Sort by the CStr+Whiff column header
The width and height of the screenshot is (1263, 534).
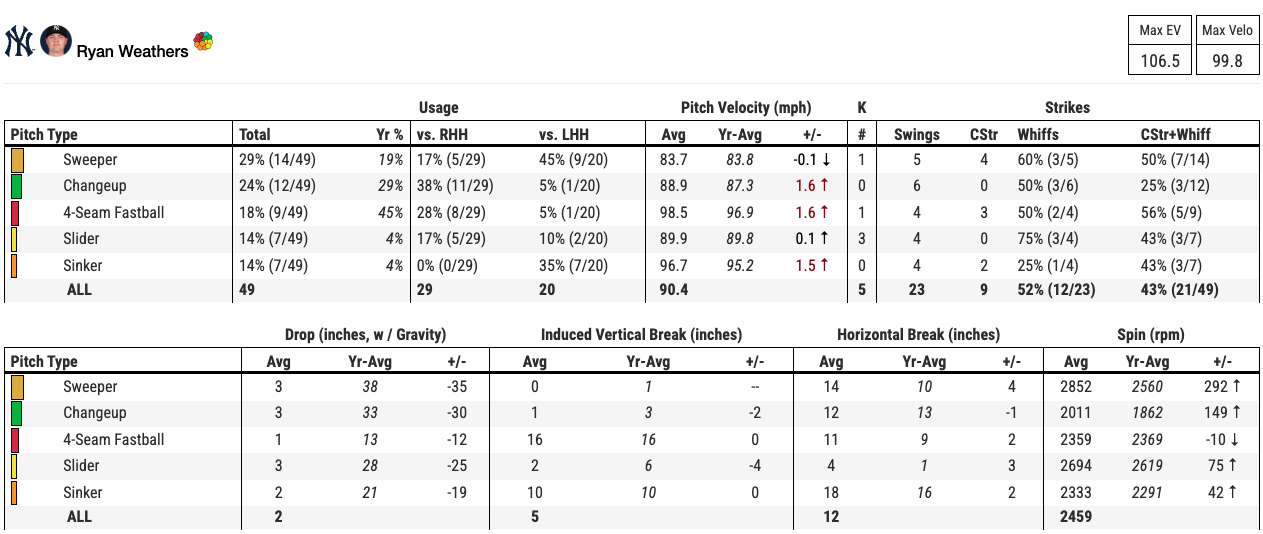pos(1174,134)
